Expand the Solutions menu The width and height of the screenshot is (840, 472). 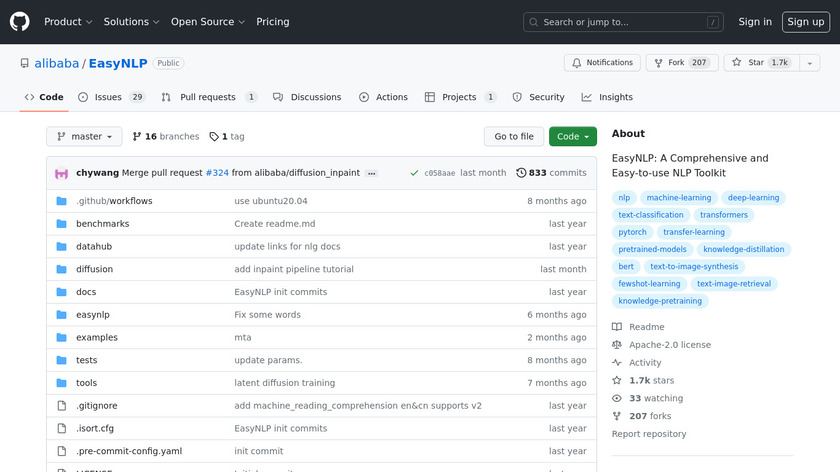131,22
